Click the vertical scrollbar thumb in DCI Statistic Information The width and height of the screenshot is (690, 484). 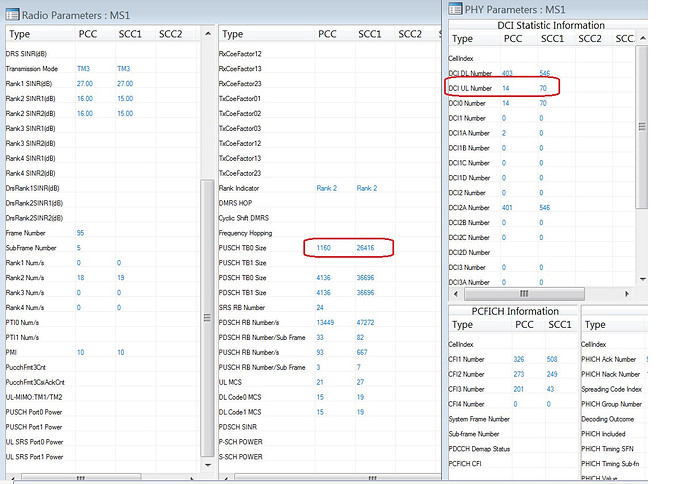coord(642,127)
